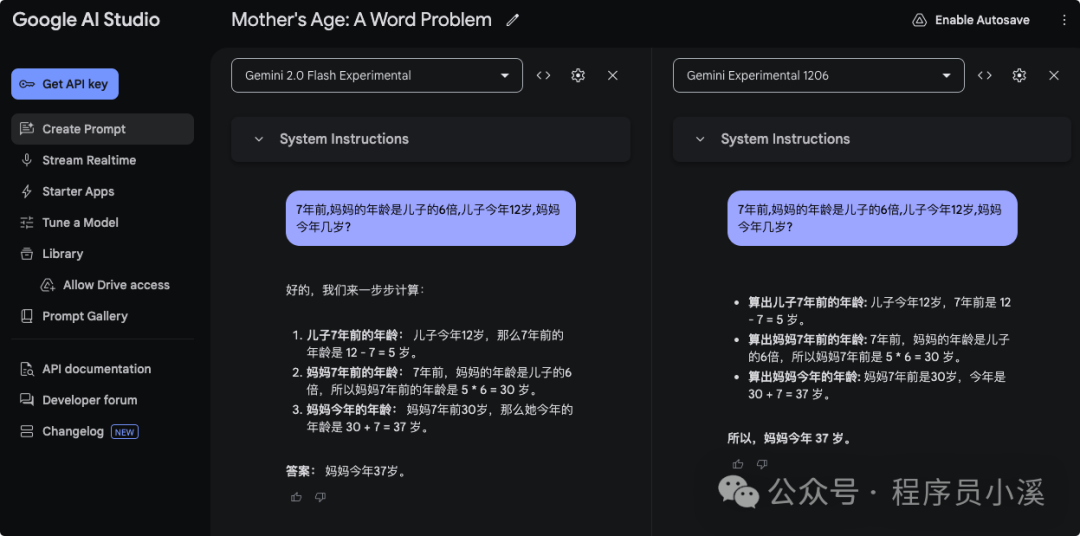The width and height of the screenshot is (1080, 536).
Task: Open the Gemini 2.0 Flash Experimental model dropdown
Action: click(377, 76)
